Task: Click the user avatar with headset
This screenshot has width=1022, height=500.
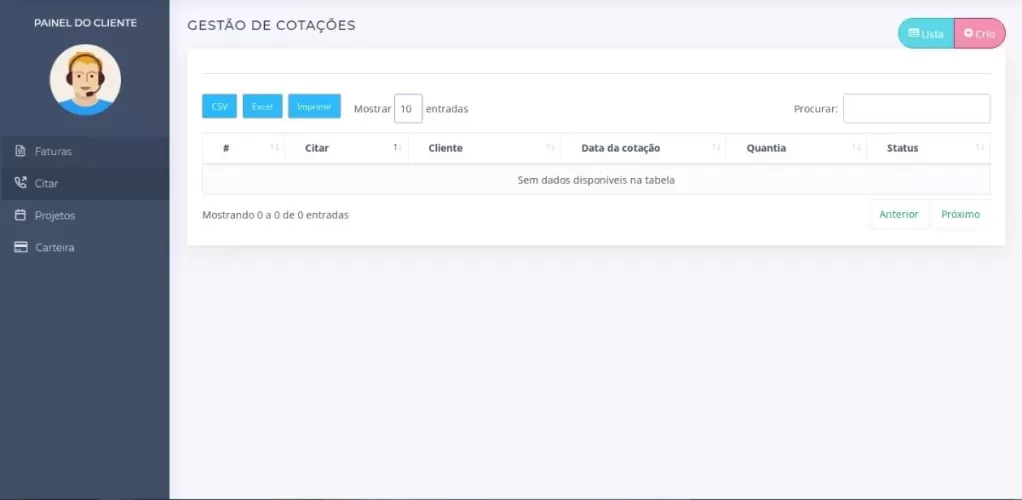Action: pos(85,80)
